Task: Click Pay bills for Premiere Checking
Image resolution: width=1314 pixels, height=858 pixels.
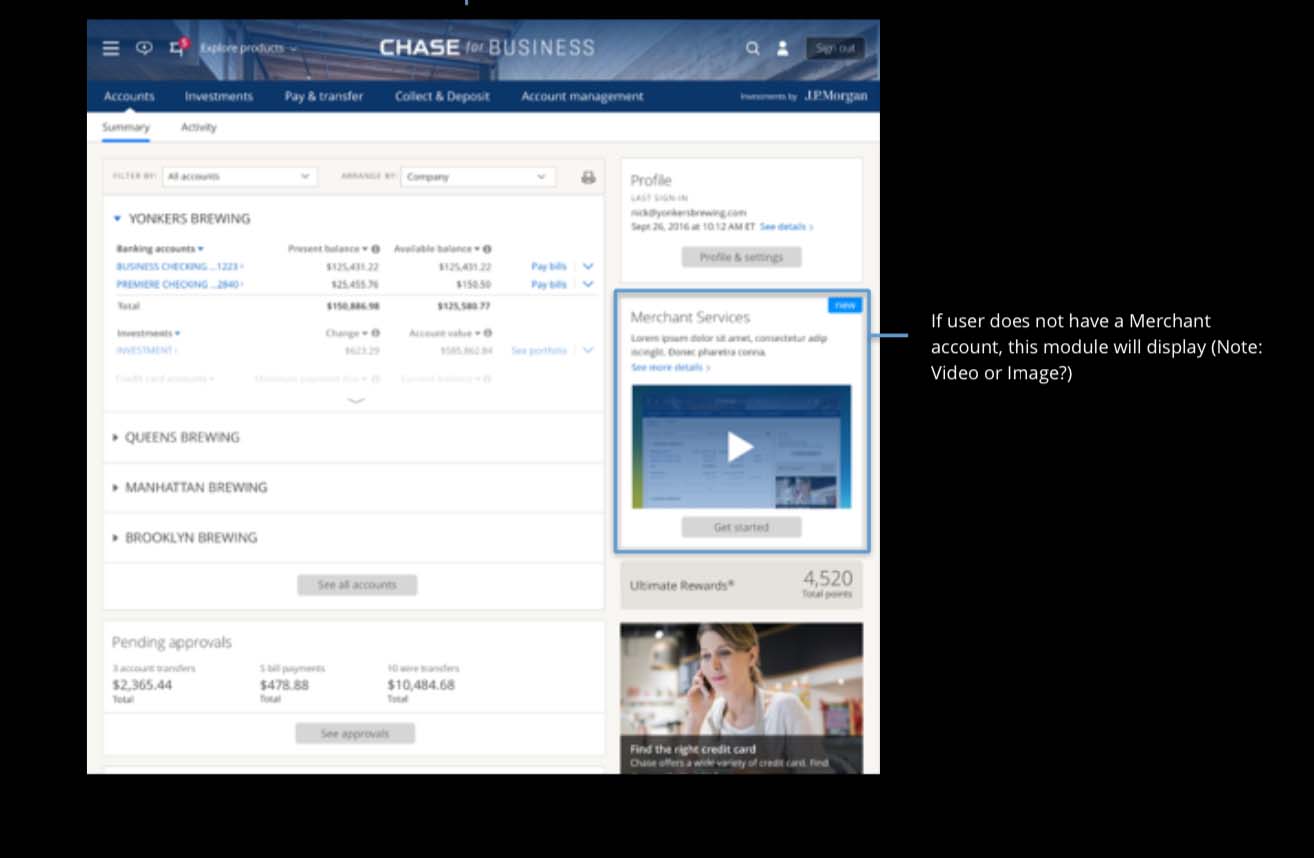Action: coord(549,285)
